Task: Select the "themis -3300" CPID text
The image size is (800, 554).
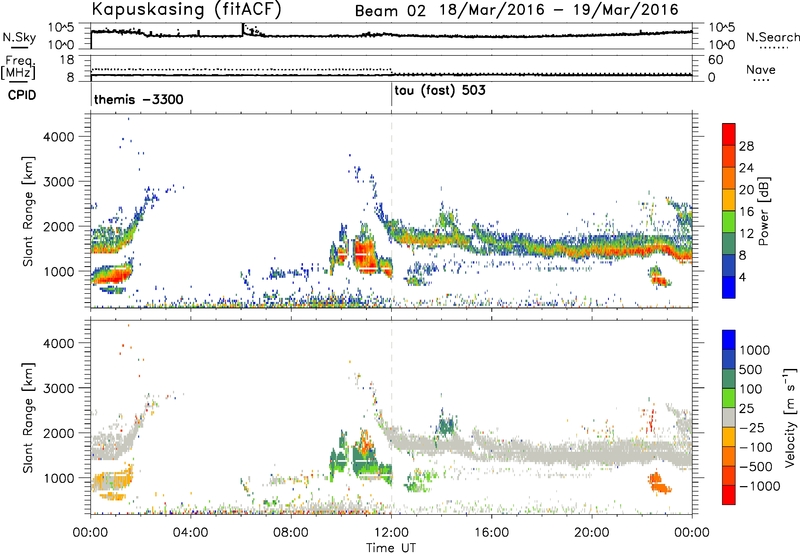Action: [139, 99]
